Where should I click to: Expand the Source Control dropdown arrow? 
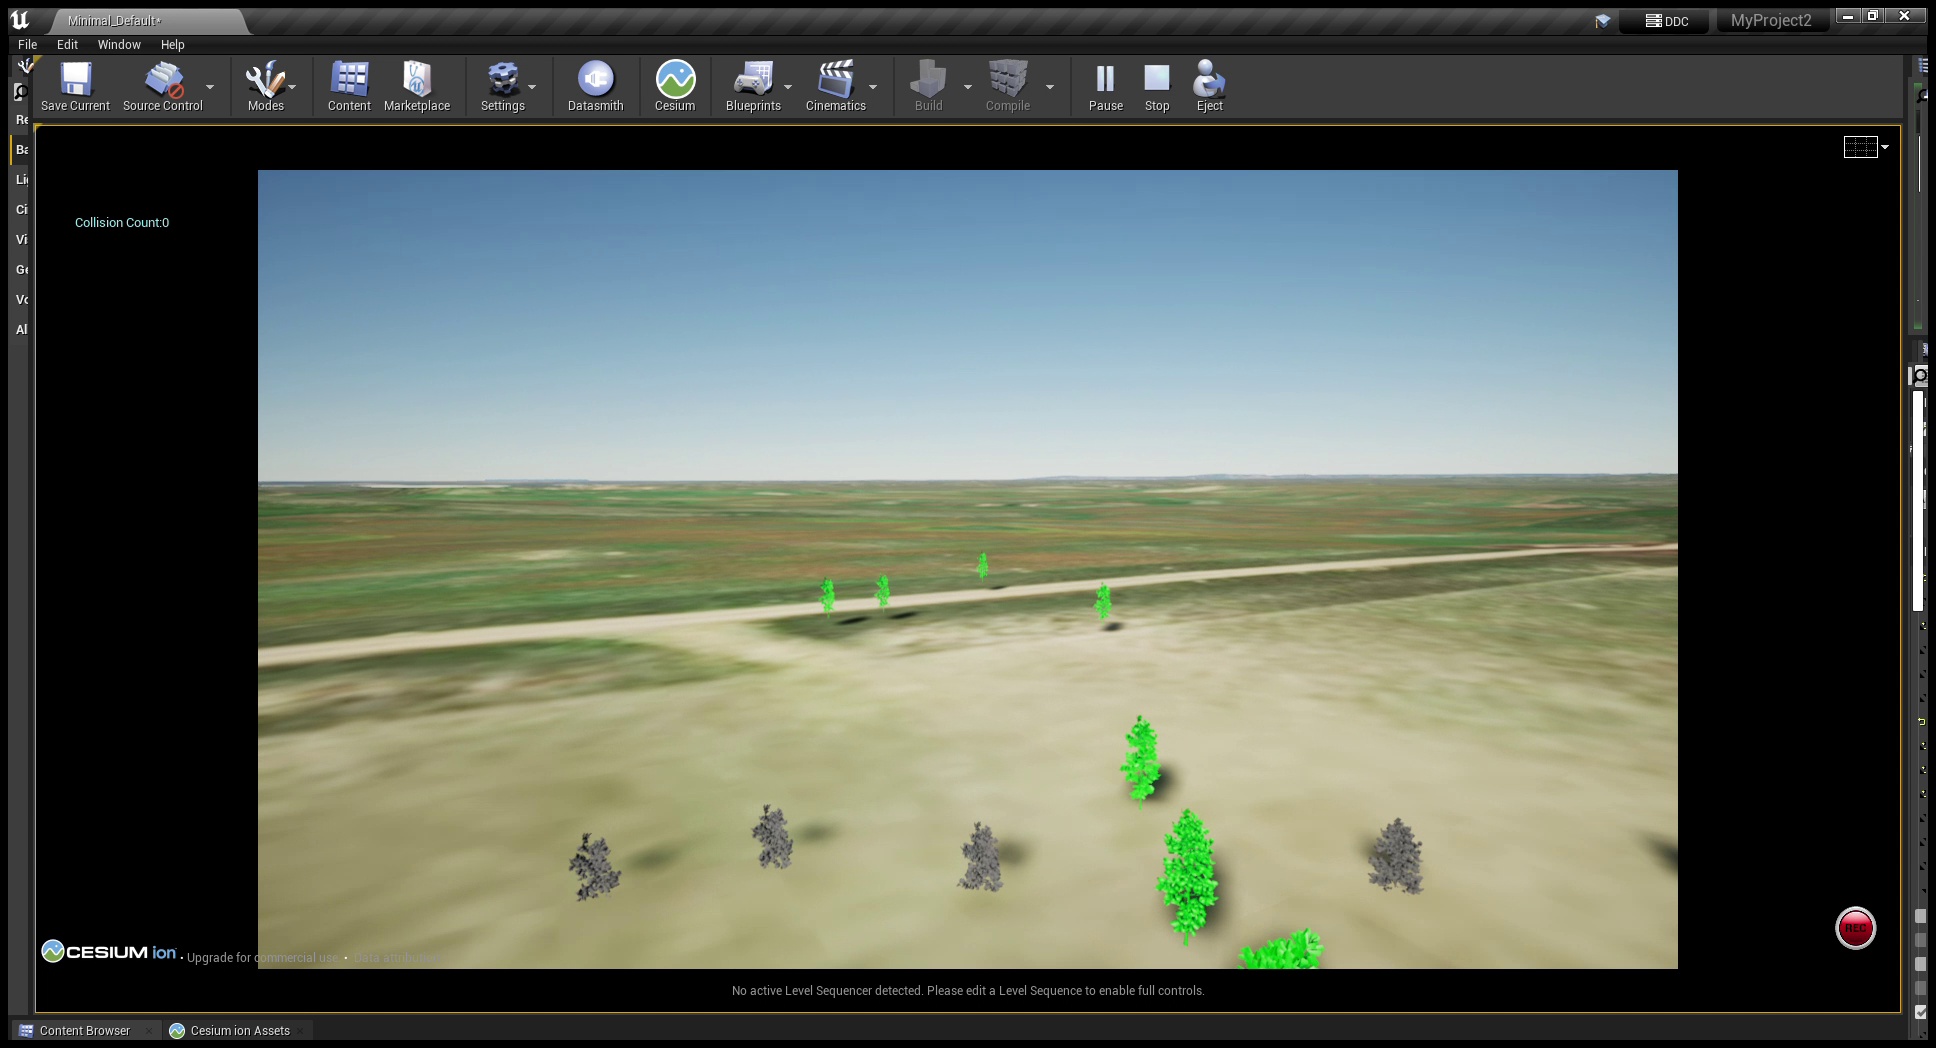[x=210, y=87]
